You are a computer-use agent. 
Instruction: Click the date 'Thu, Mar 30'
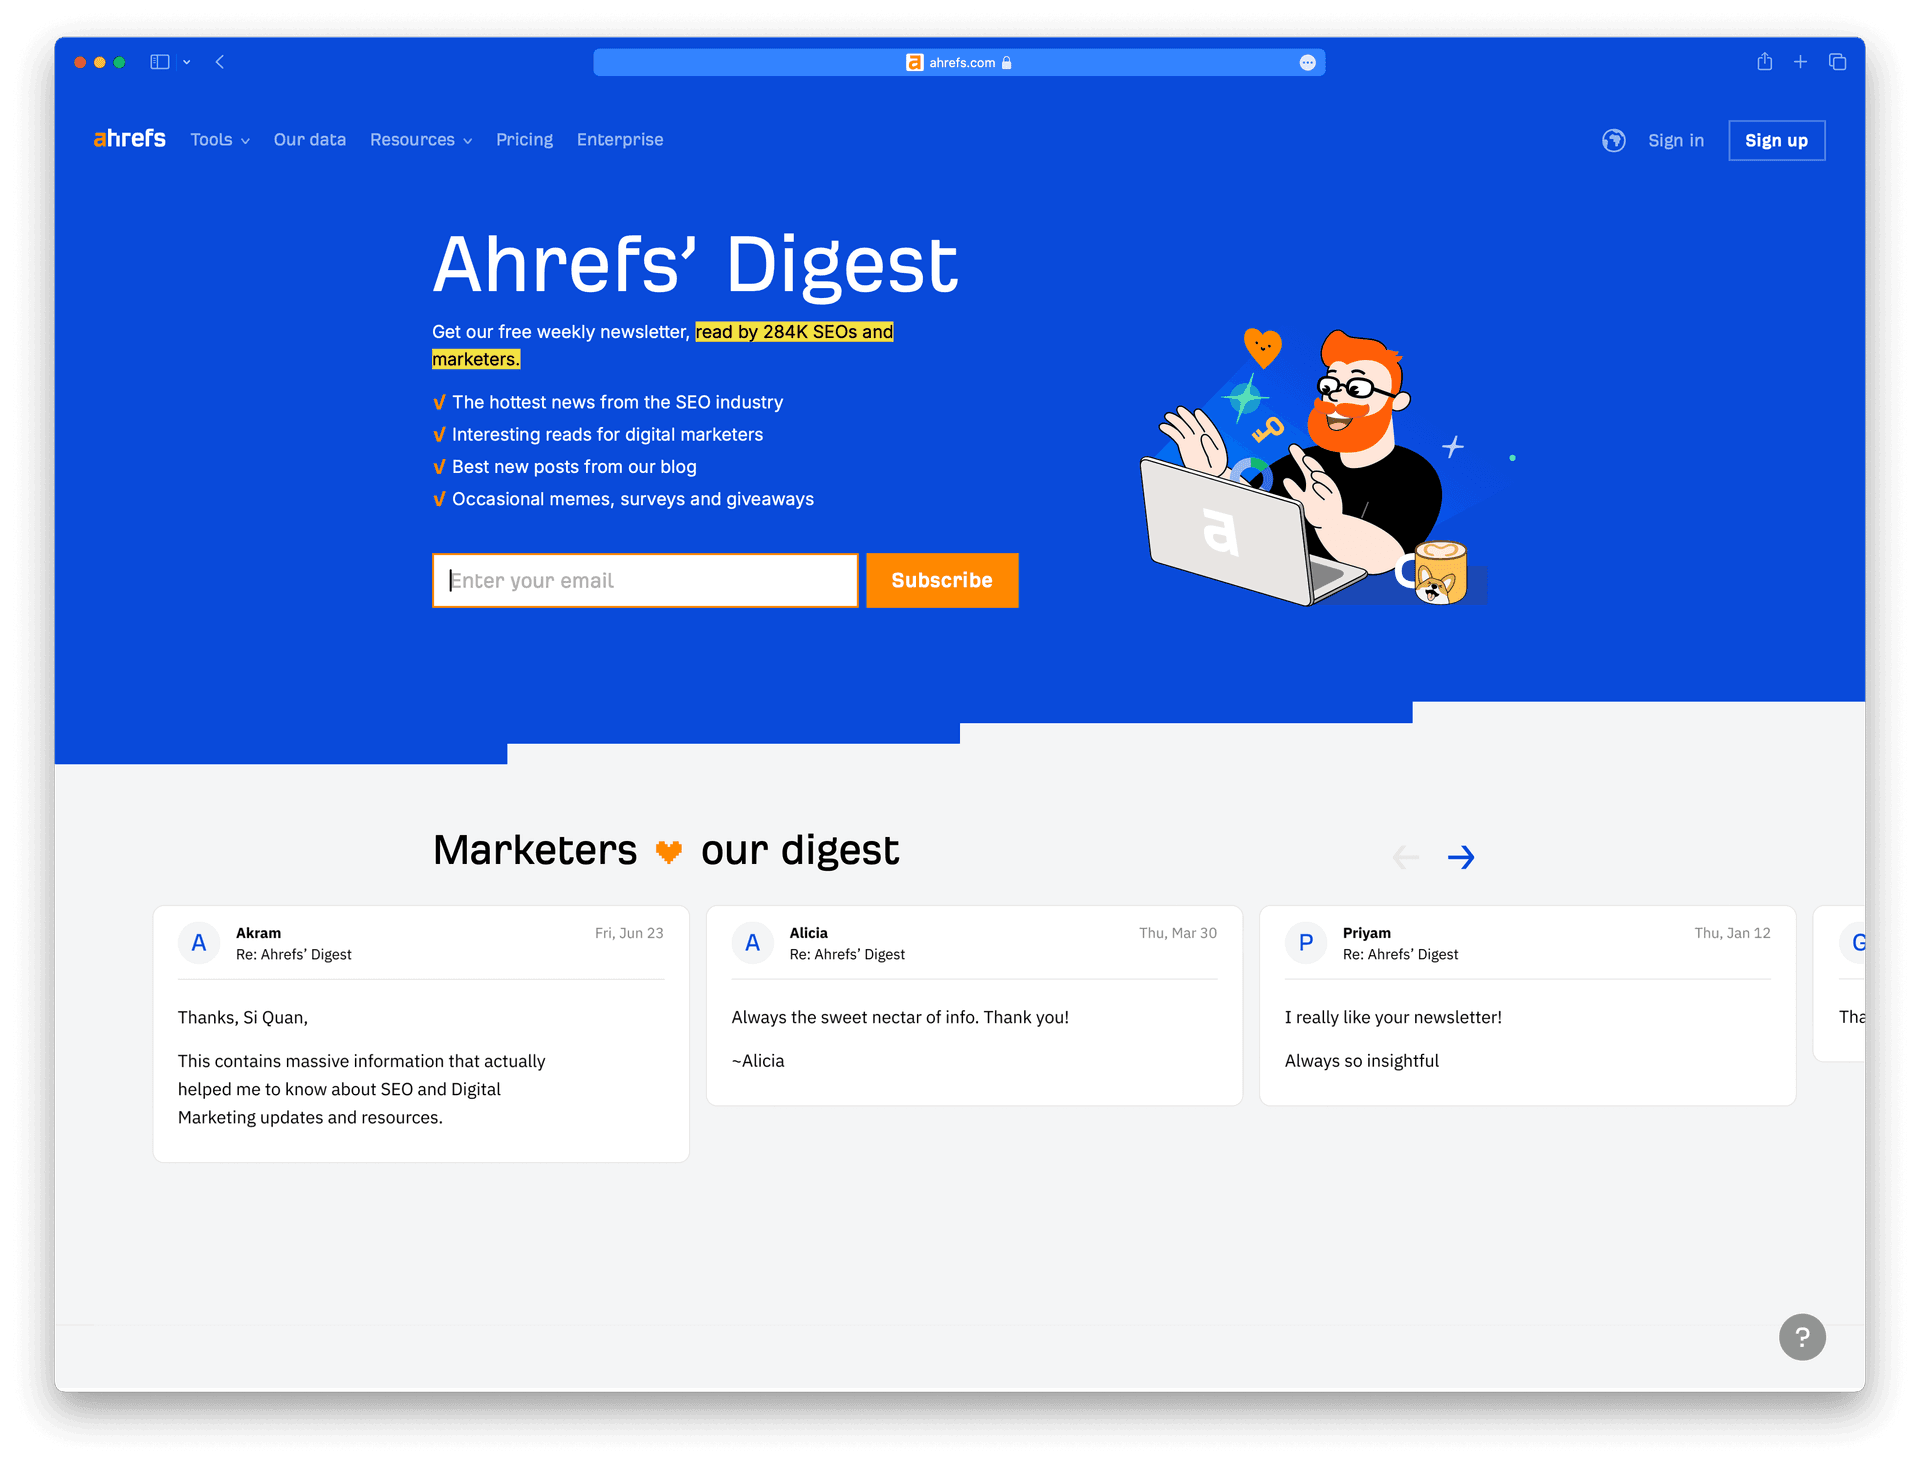pos(1178,933)
